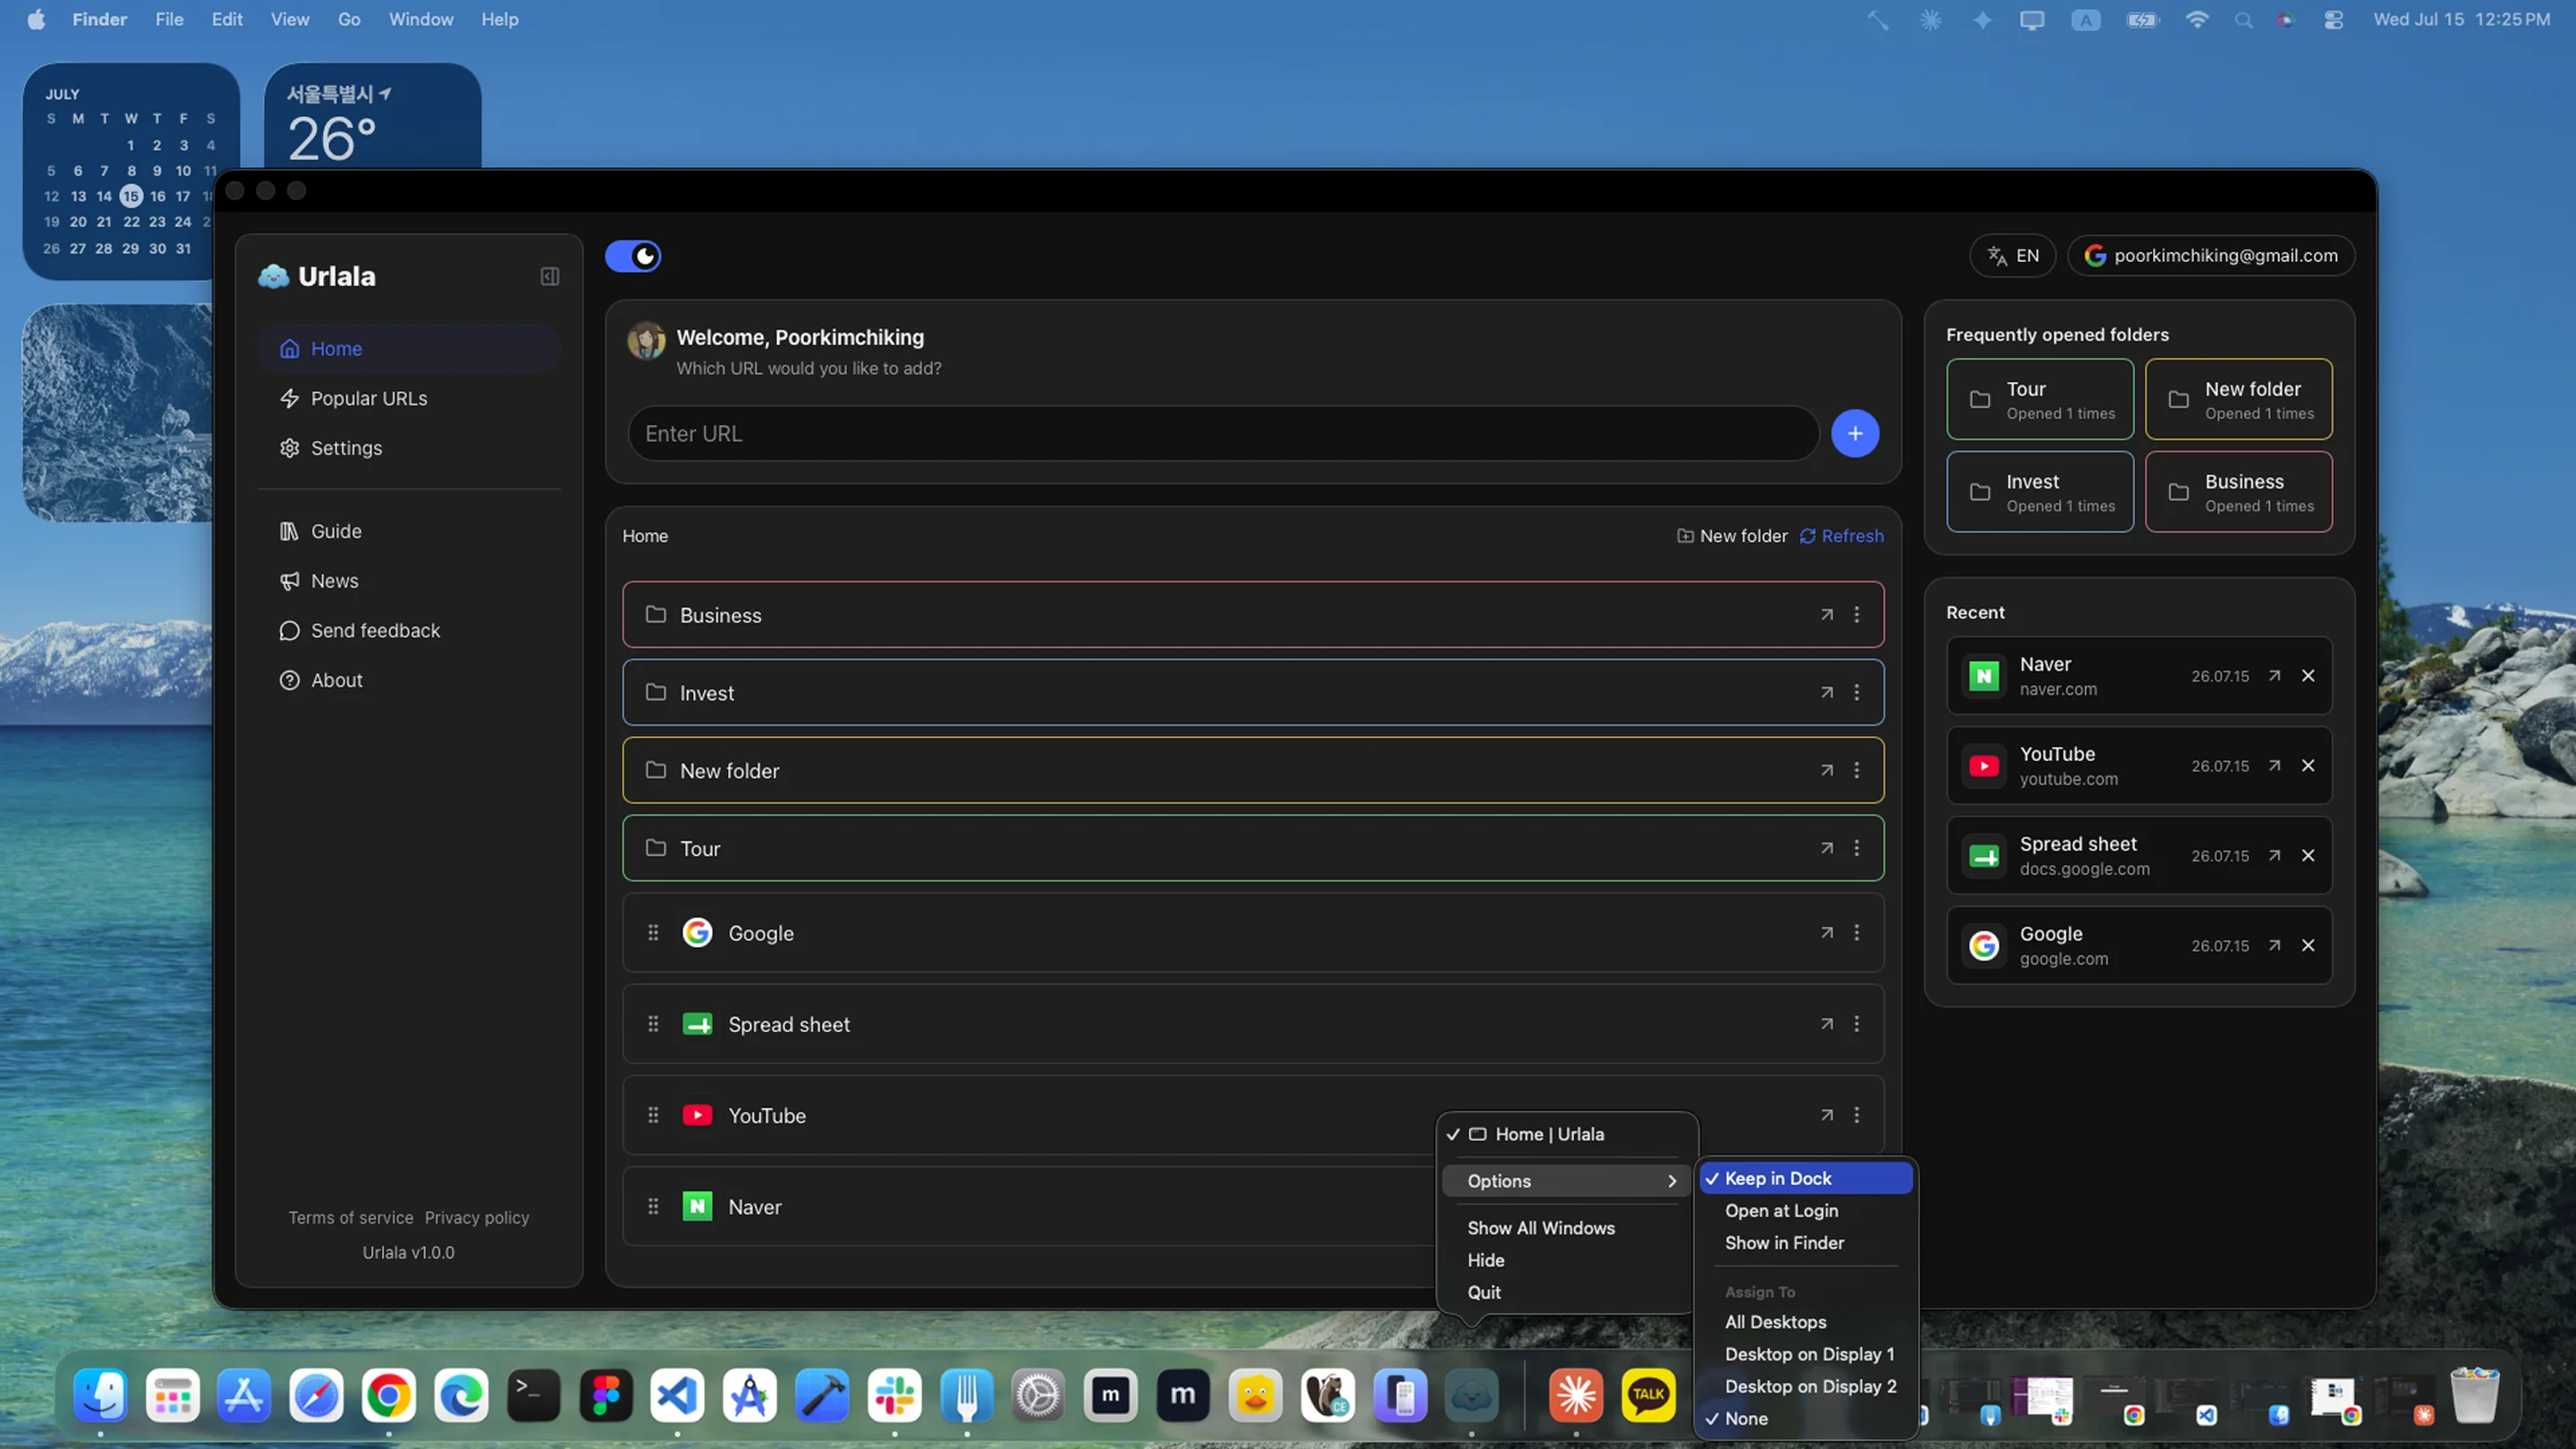The height and width of the screenshot is (1449, 2576).
Task: Click the Invest folder open arrow icon
Action: click(1827, 692)
